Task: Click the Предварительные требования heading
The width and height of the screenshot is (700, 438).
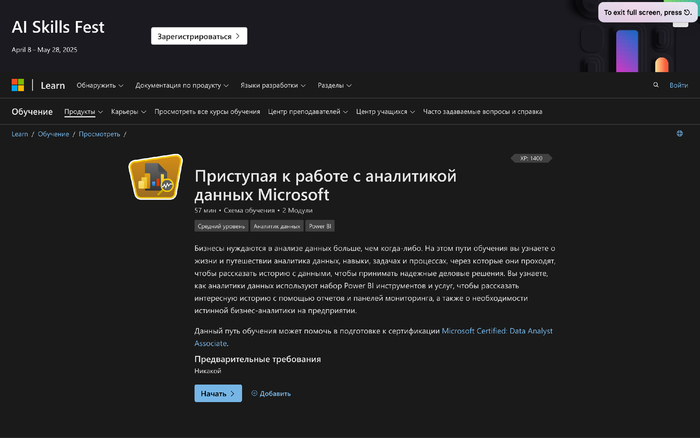Action: coord(258,359)
